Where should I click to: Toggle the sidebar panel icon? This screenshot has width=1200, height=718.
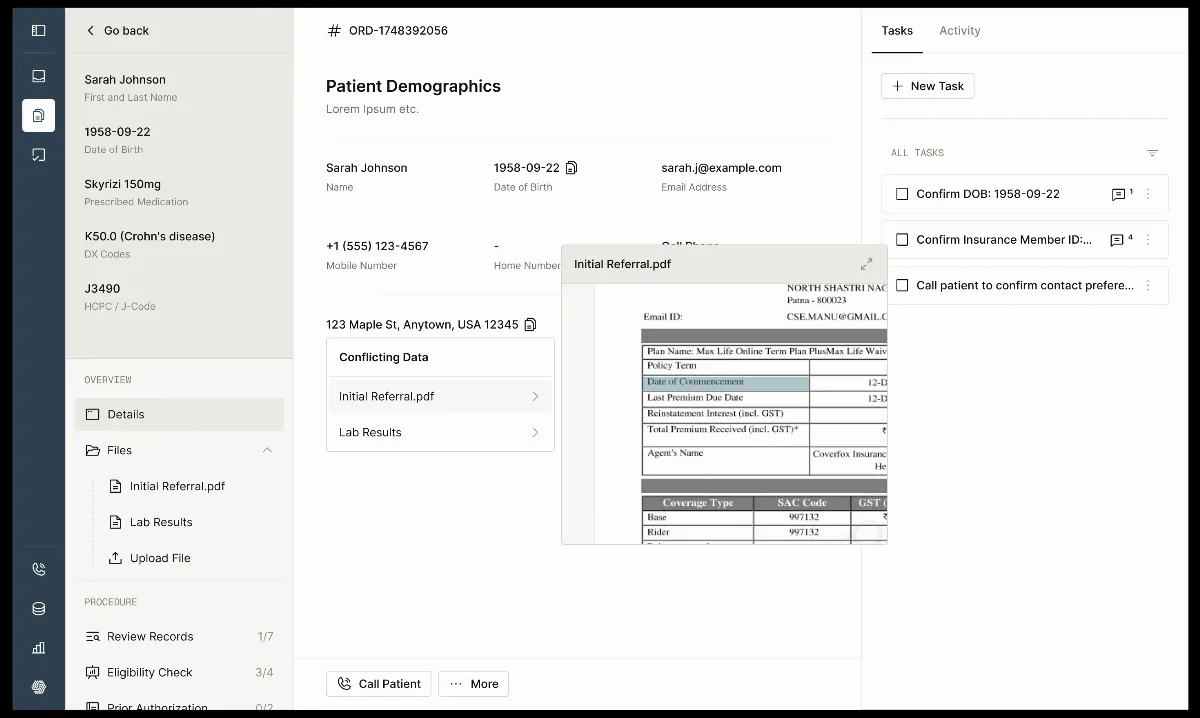38,30
